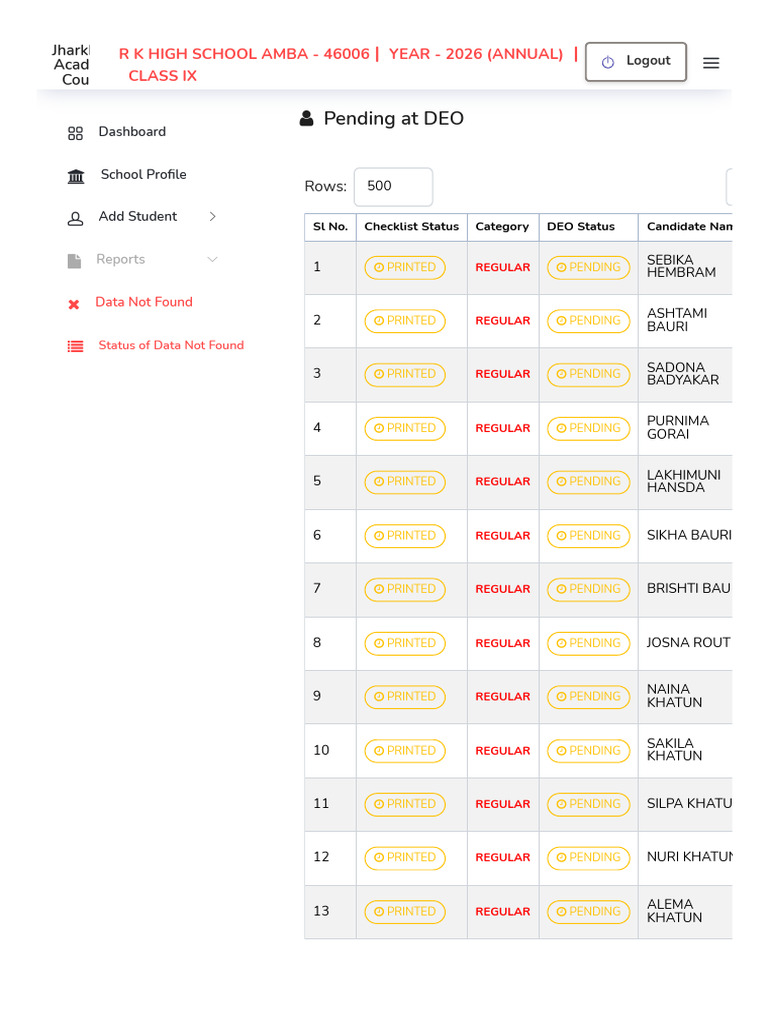This screenshot has width=768, height=1024.
Task: Open the Dashboard menu item
Action: 132,132
